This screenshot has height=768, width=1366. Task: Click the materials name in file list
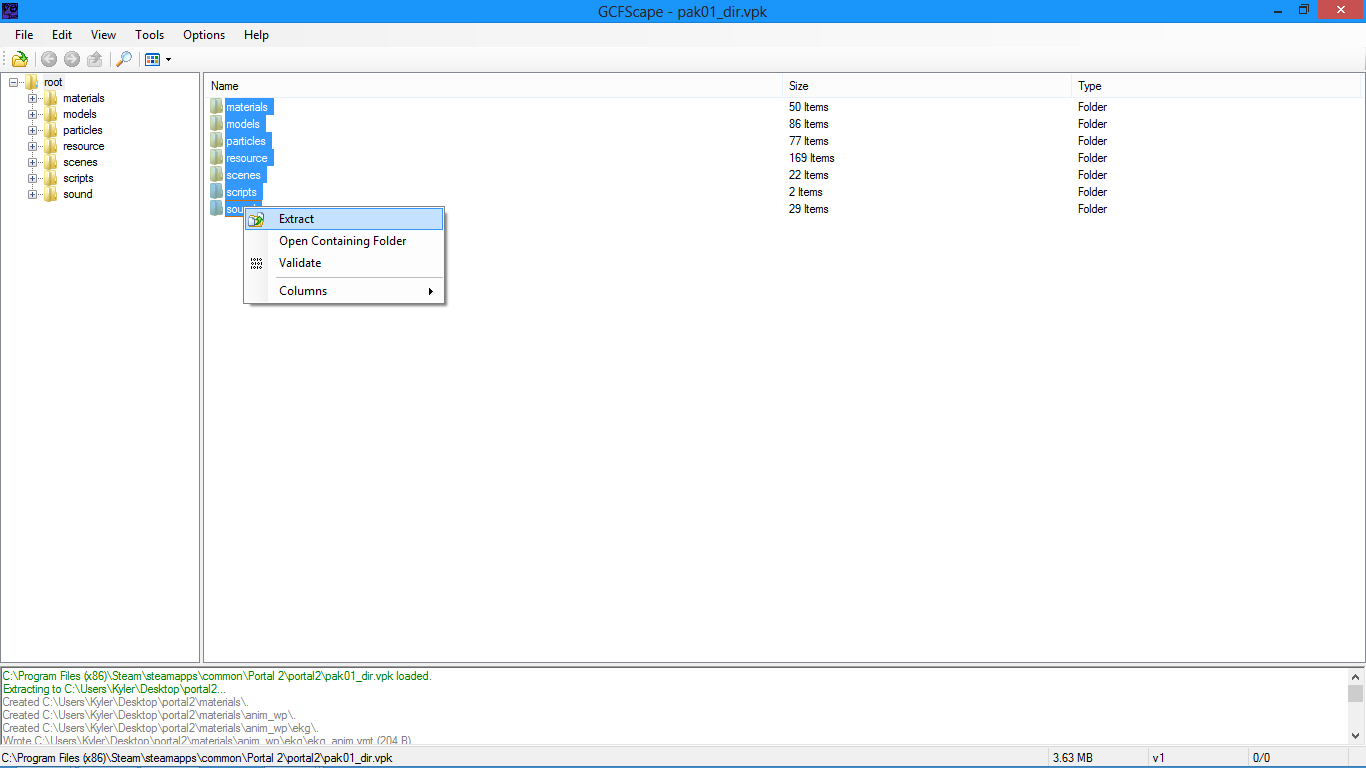(248, 107)
